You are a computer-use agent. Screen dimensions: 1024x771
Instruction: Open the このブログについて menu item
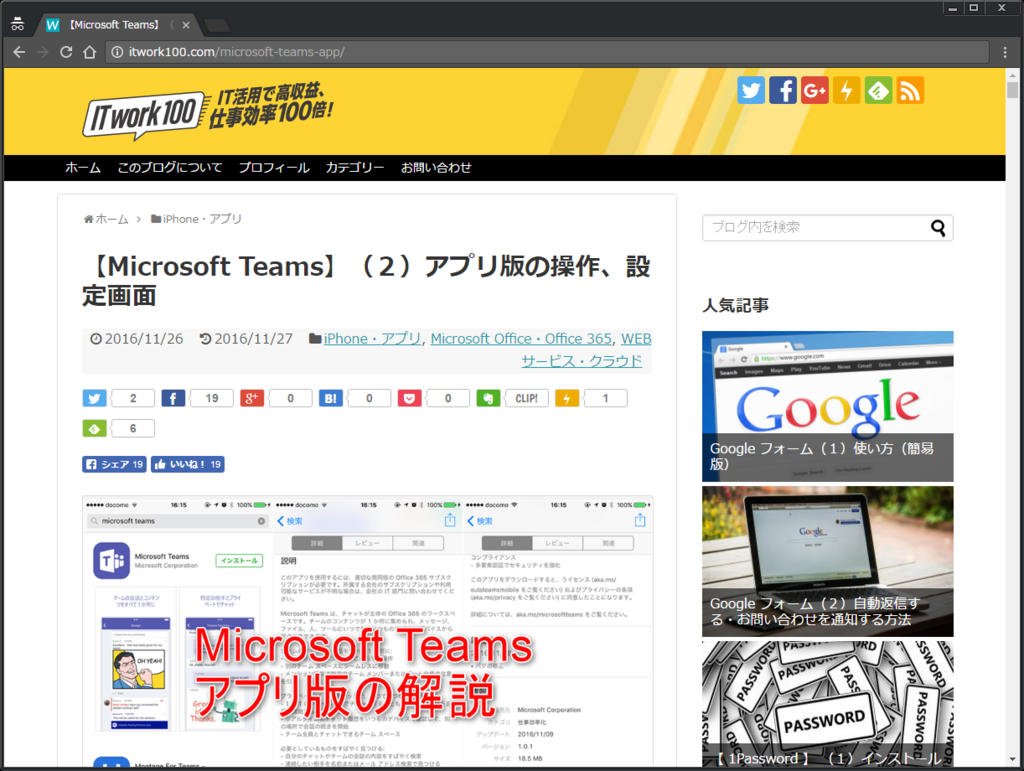point(170,167)
